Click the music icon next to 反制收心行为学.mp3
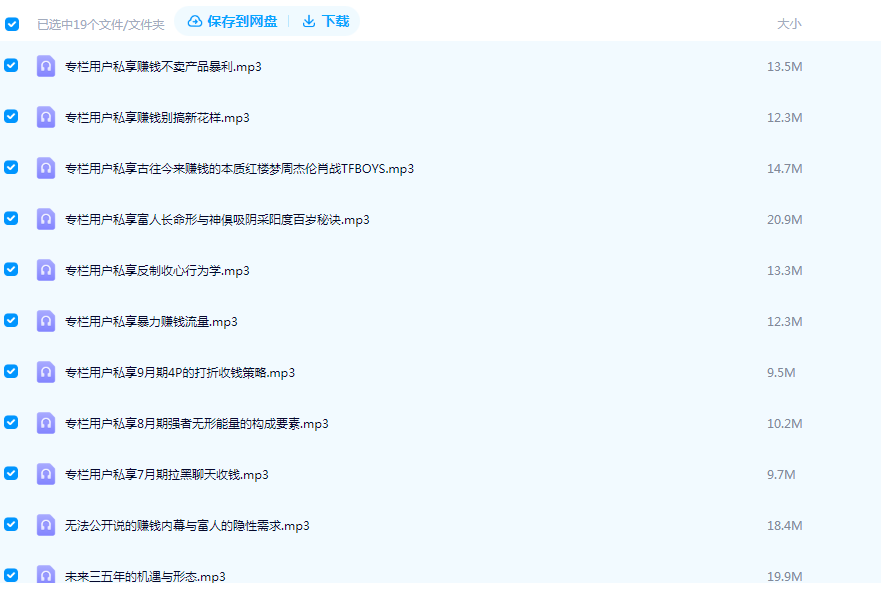The width and height of the screenshot is (881, 599). click(46, 271)
